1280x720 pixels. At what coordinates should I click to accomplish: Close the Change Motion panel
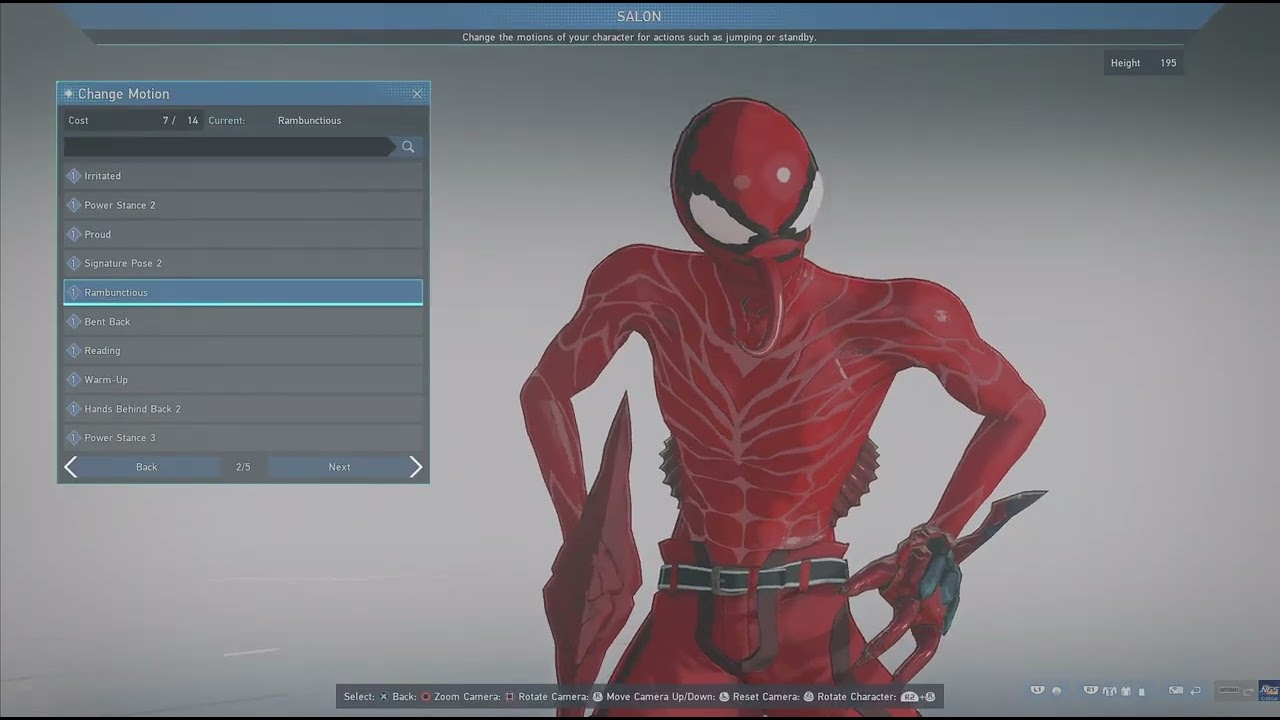[417, 94]
